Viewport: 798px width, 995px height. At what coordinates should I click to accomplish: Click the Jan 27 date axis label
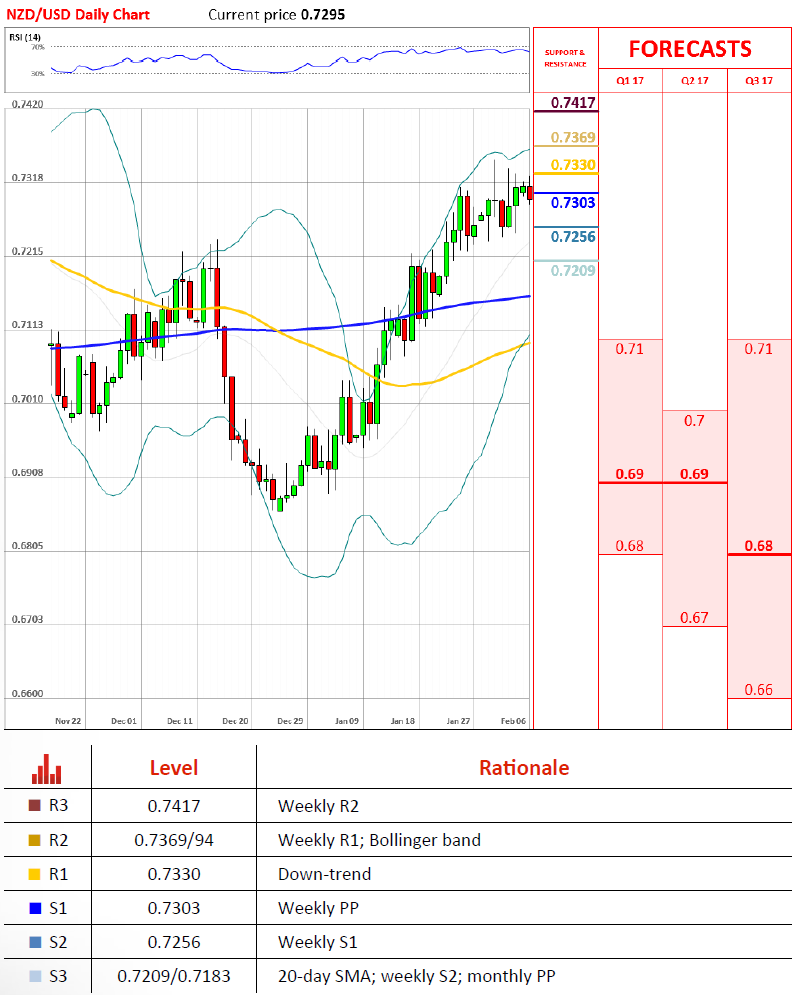click(458, 721)
